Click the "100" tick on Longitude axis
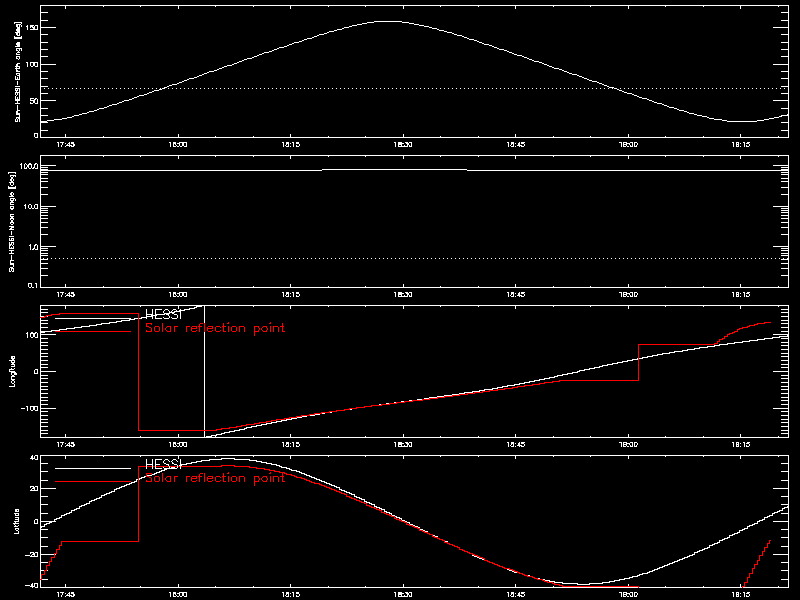 (32, 335)
